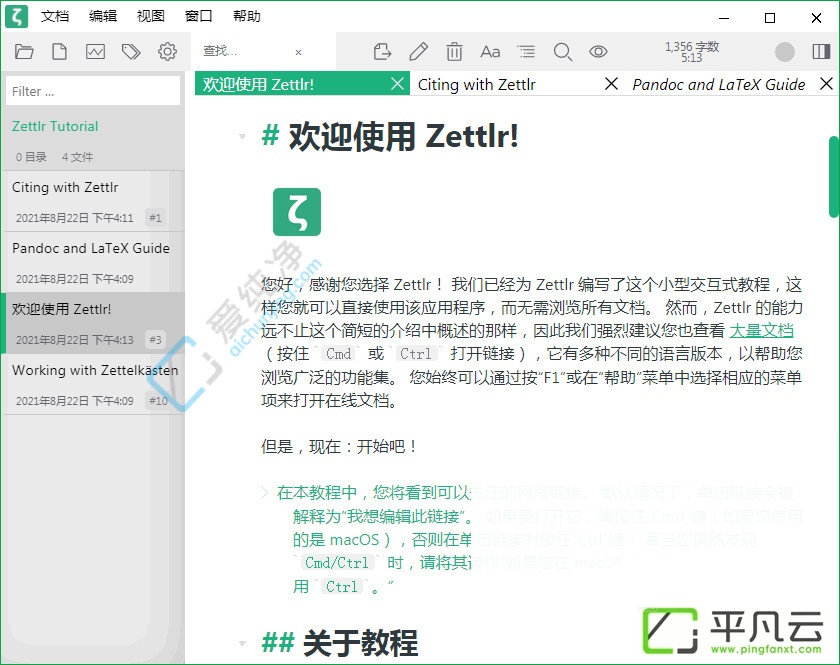Click the 查找 global search field
The height and width of the screenshot is (665, 840).
point(244,51)
